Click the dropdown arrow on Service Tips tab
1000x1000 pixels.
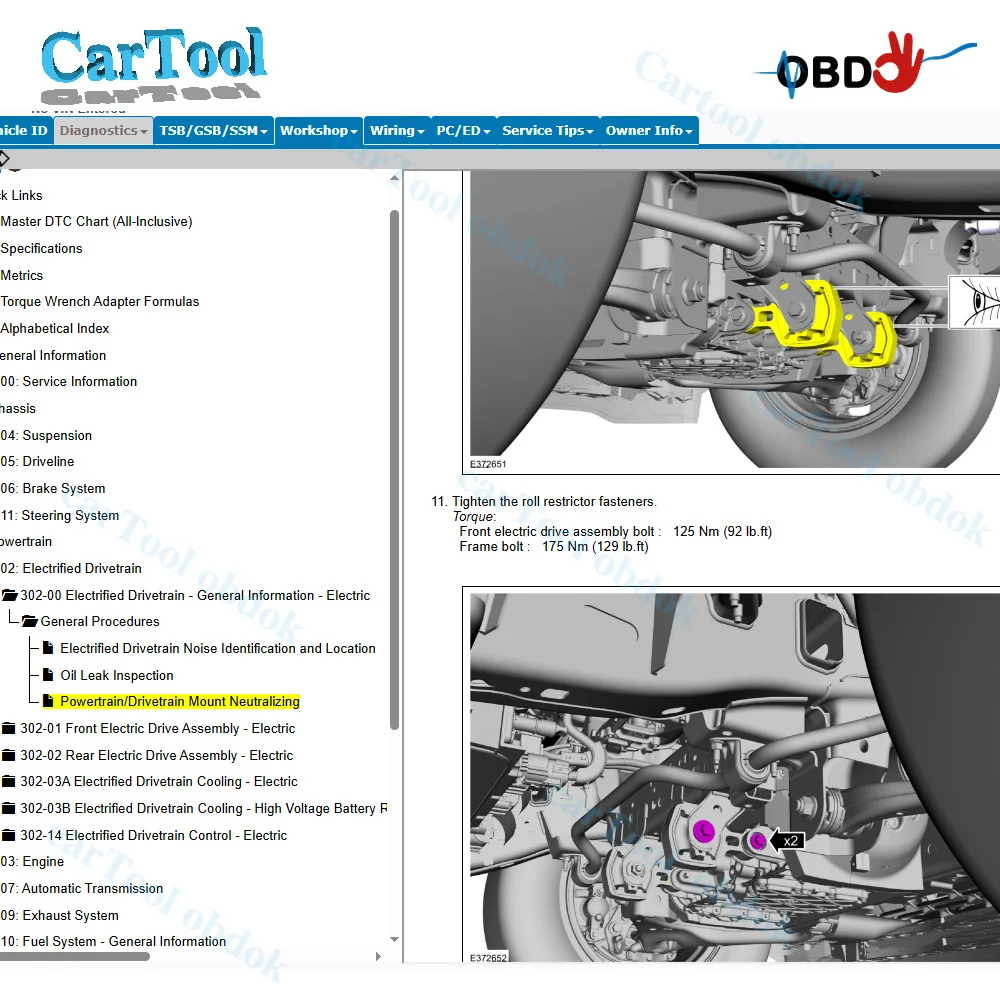click(x=590, y=132)
